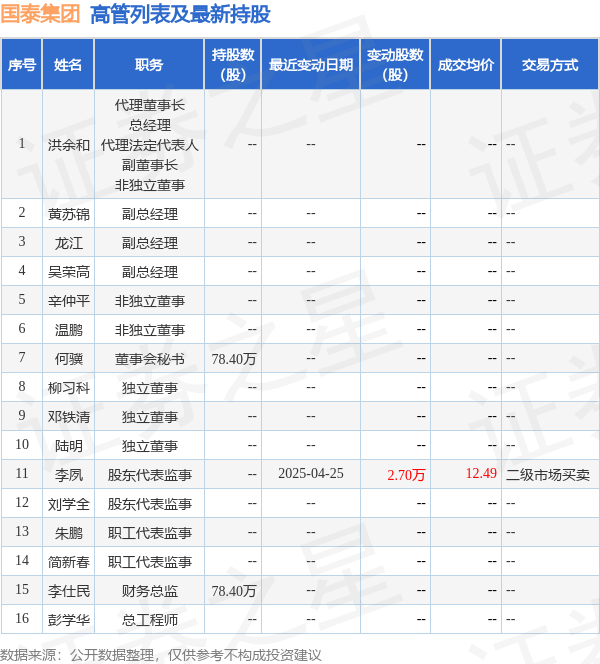600x664 pixels.
Task: Click the name 李仕民
Action: [69, 591]
